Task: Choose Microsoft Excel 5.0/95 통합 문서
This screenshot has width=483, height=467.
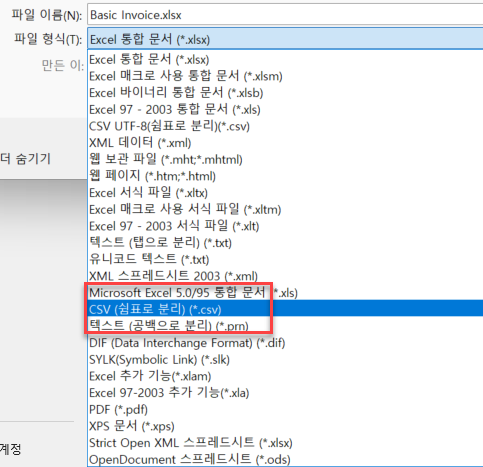Action: (x=285, y=293)
